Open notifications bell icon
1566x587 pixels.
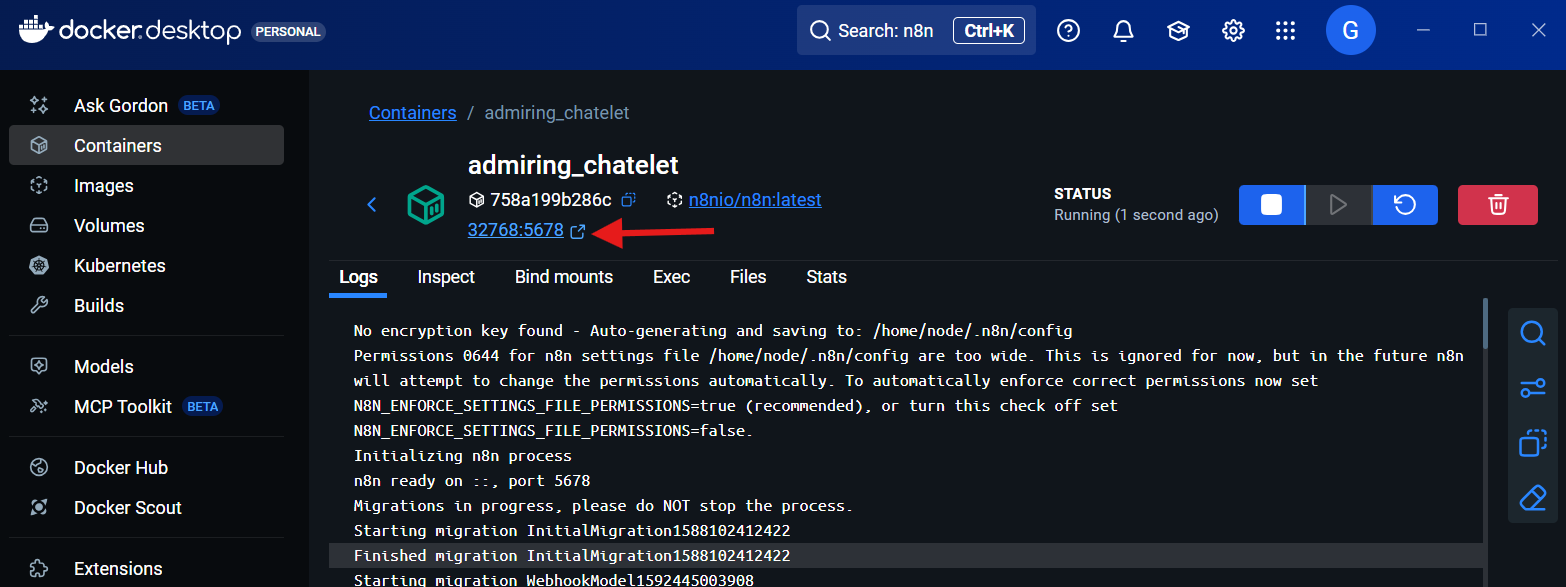click(1123, 31)
